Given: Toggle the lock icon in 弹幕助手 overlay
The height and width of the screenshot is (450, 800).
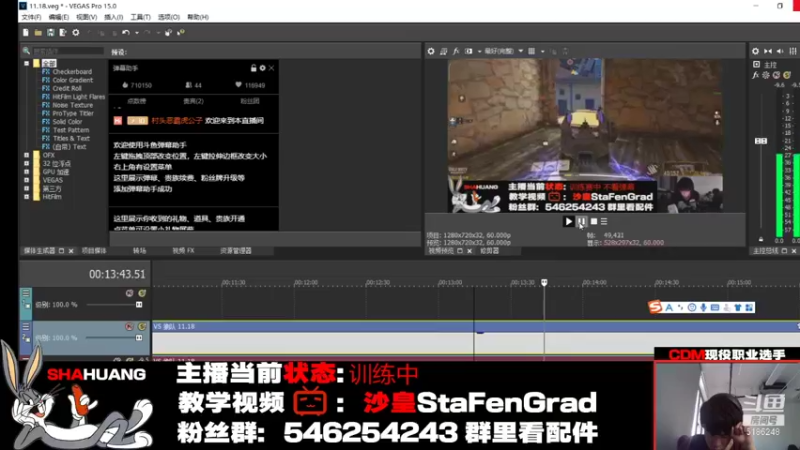Looking at the screenshot, I should click(x=253, y=68).
